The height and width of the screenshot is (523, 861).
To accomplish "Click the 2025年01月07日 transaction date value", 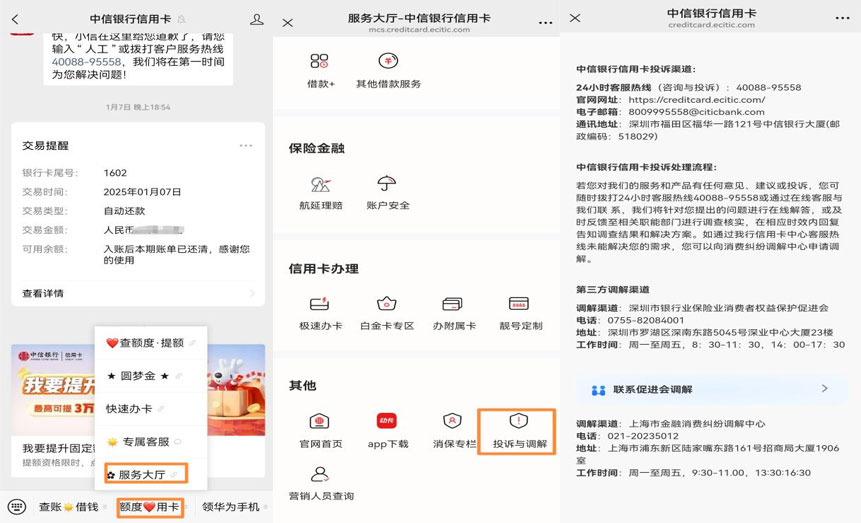I will (142, 192).
